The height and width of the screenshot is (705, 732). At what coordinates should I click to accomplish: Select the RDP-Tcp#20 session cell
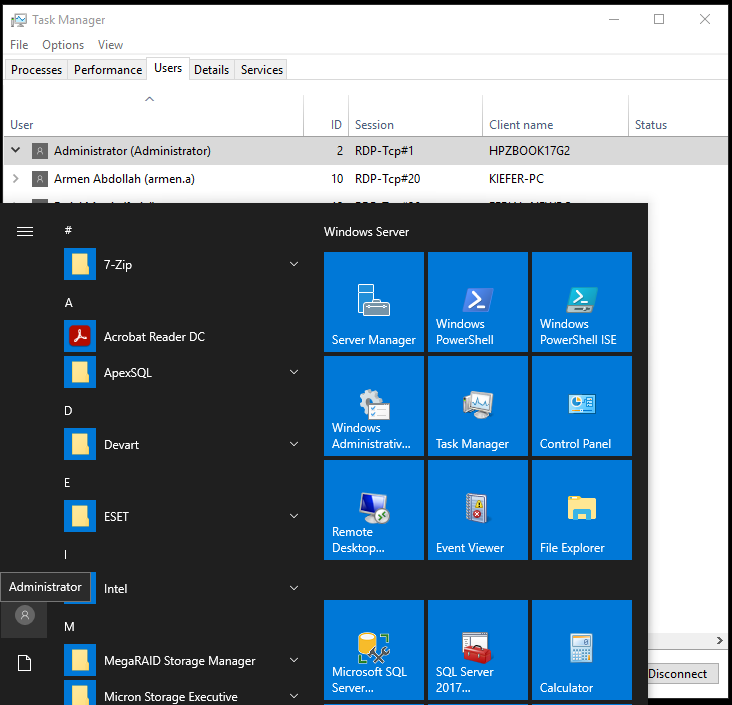click(x=387, y=179)
